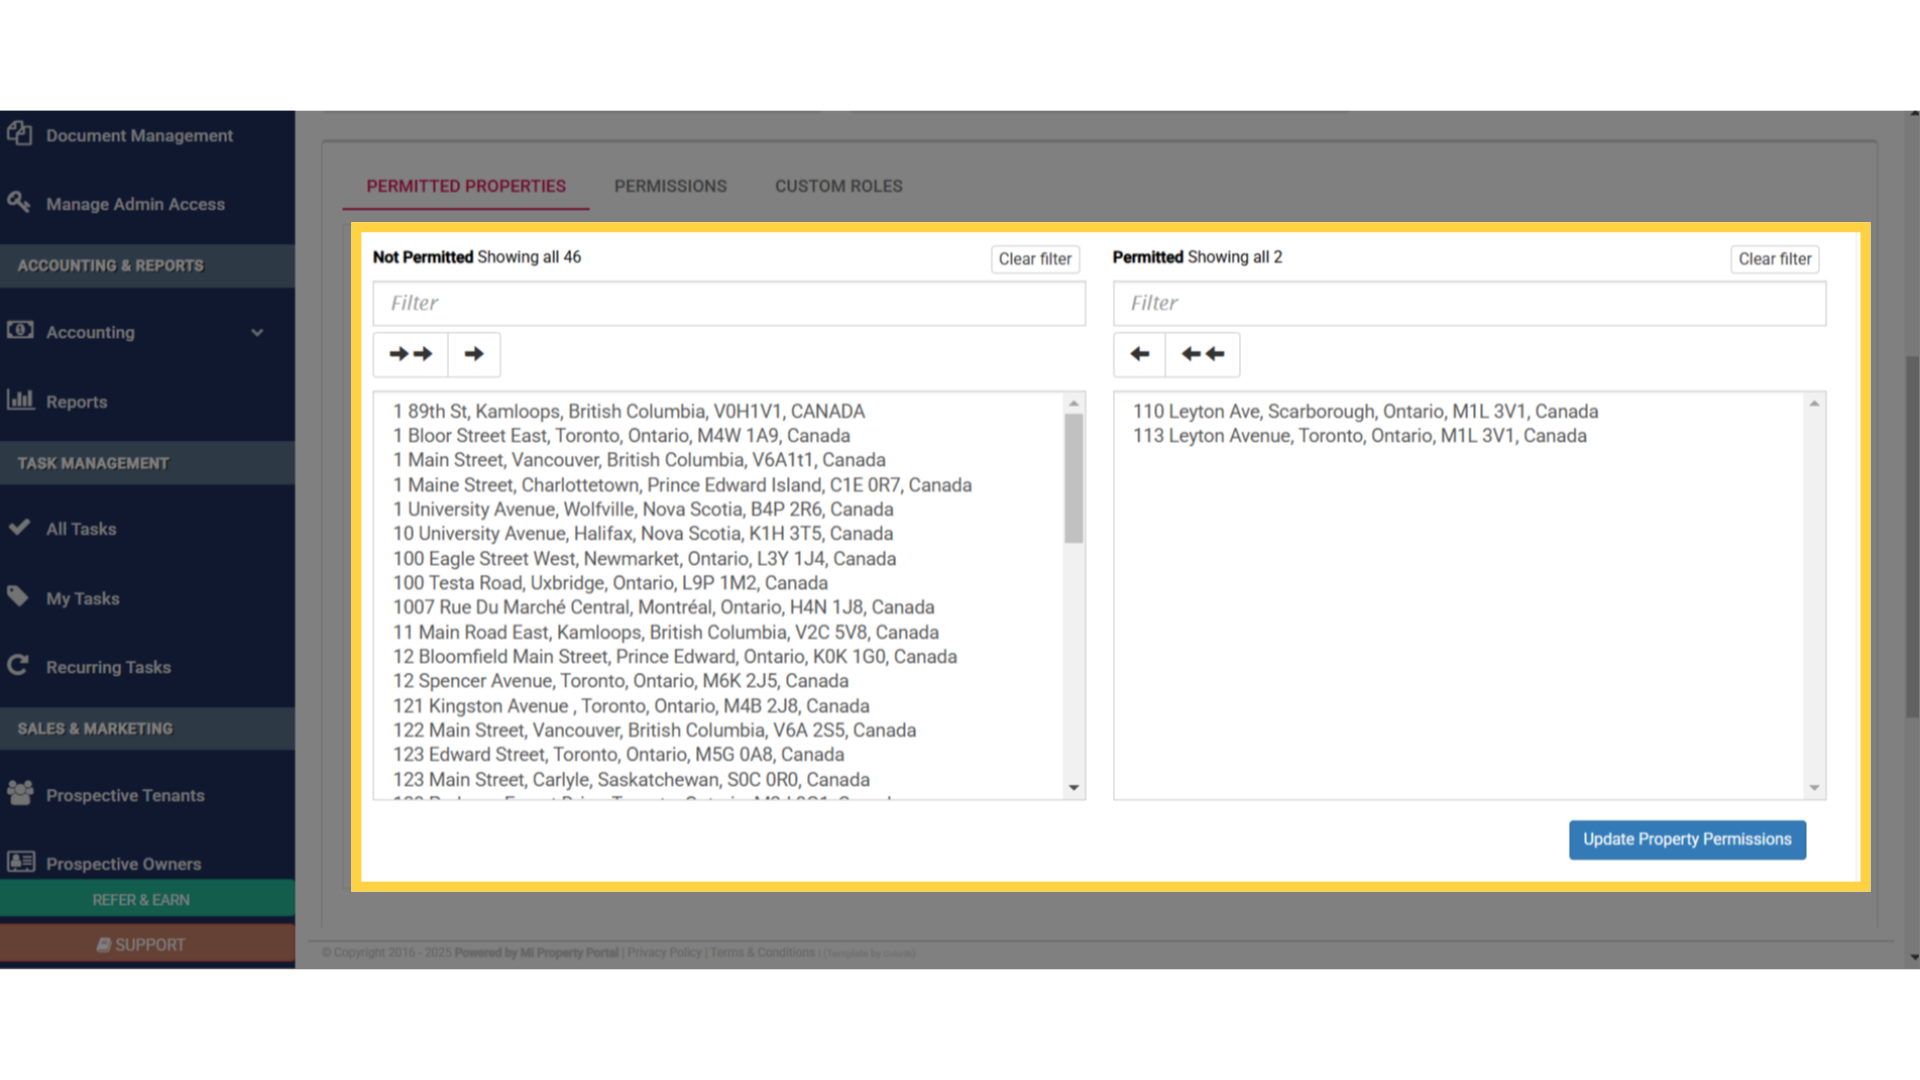The height and width of the screenshot is (1080, 1920).
Task: Open All Tasks in sidebar
Action: click(x=81, y=529)
